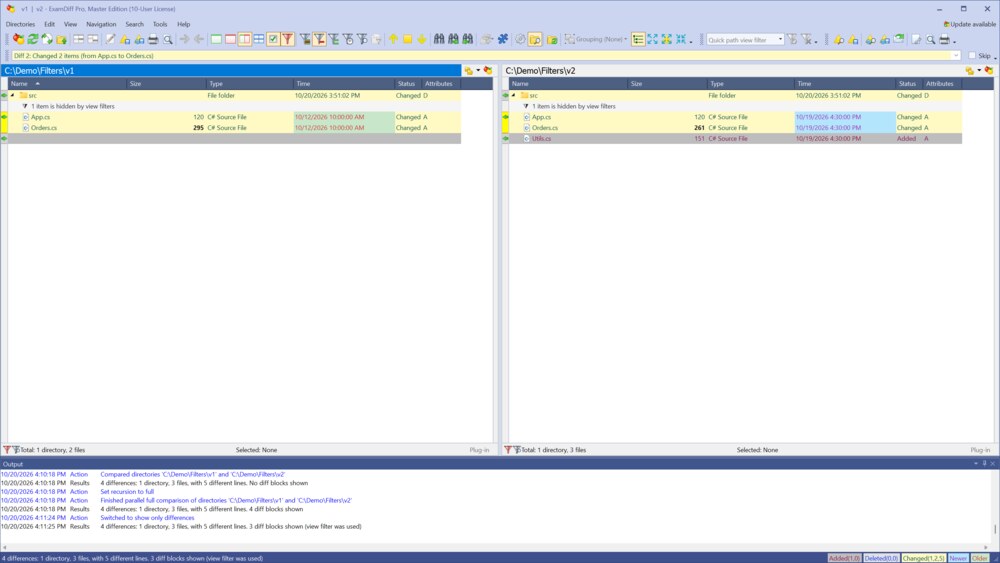Toggle the highlighted green checkmark toolbar button
The width and height of the screenshot is (1000, 563).
tap(273, 40)
